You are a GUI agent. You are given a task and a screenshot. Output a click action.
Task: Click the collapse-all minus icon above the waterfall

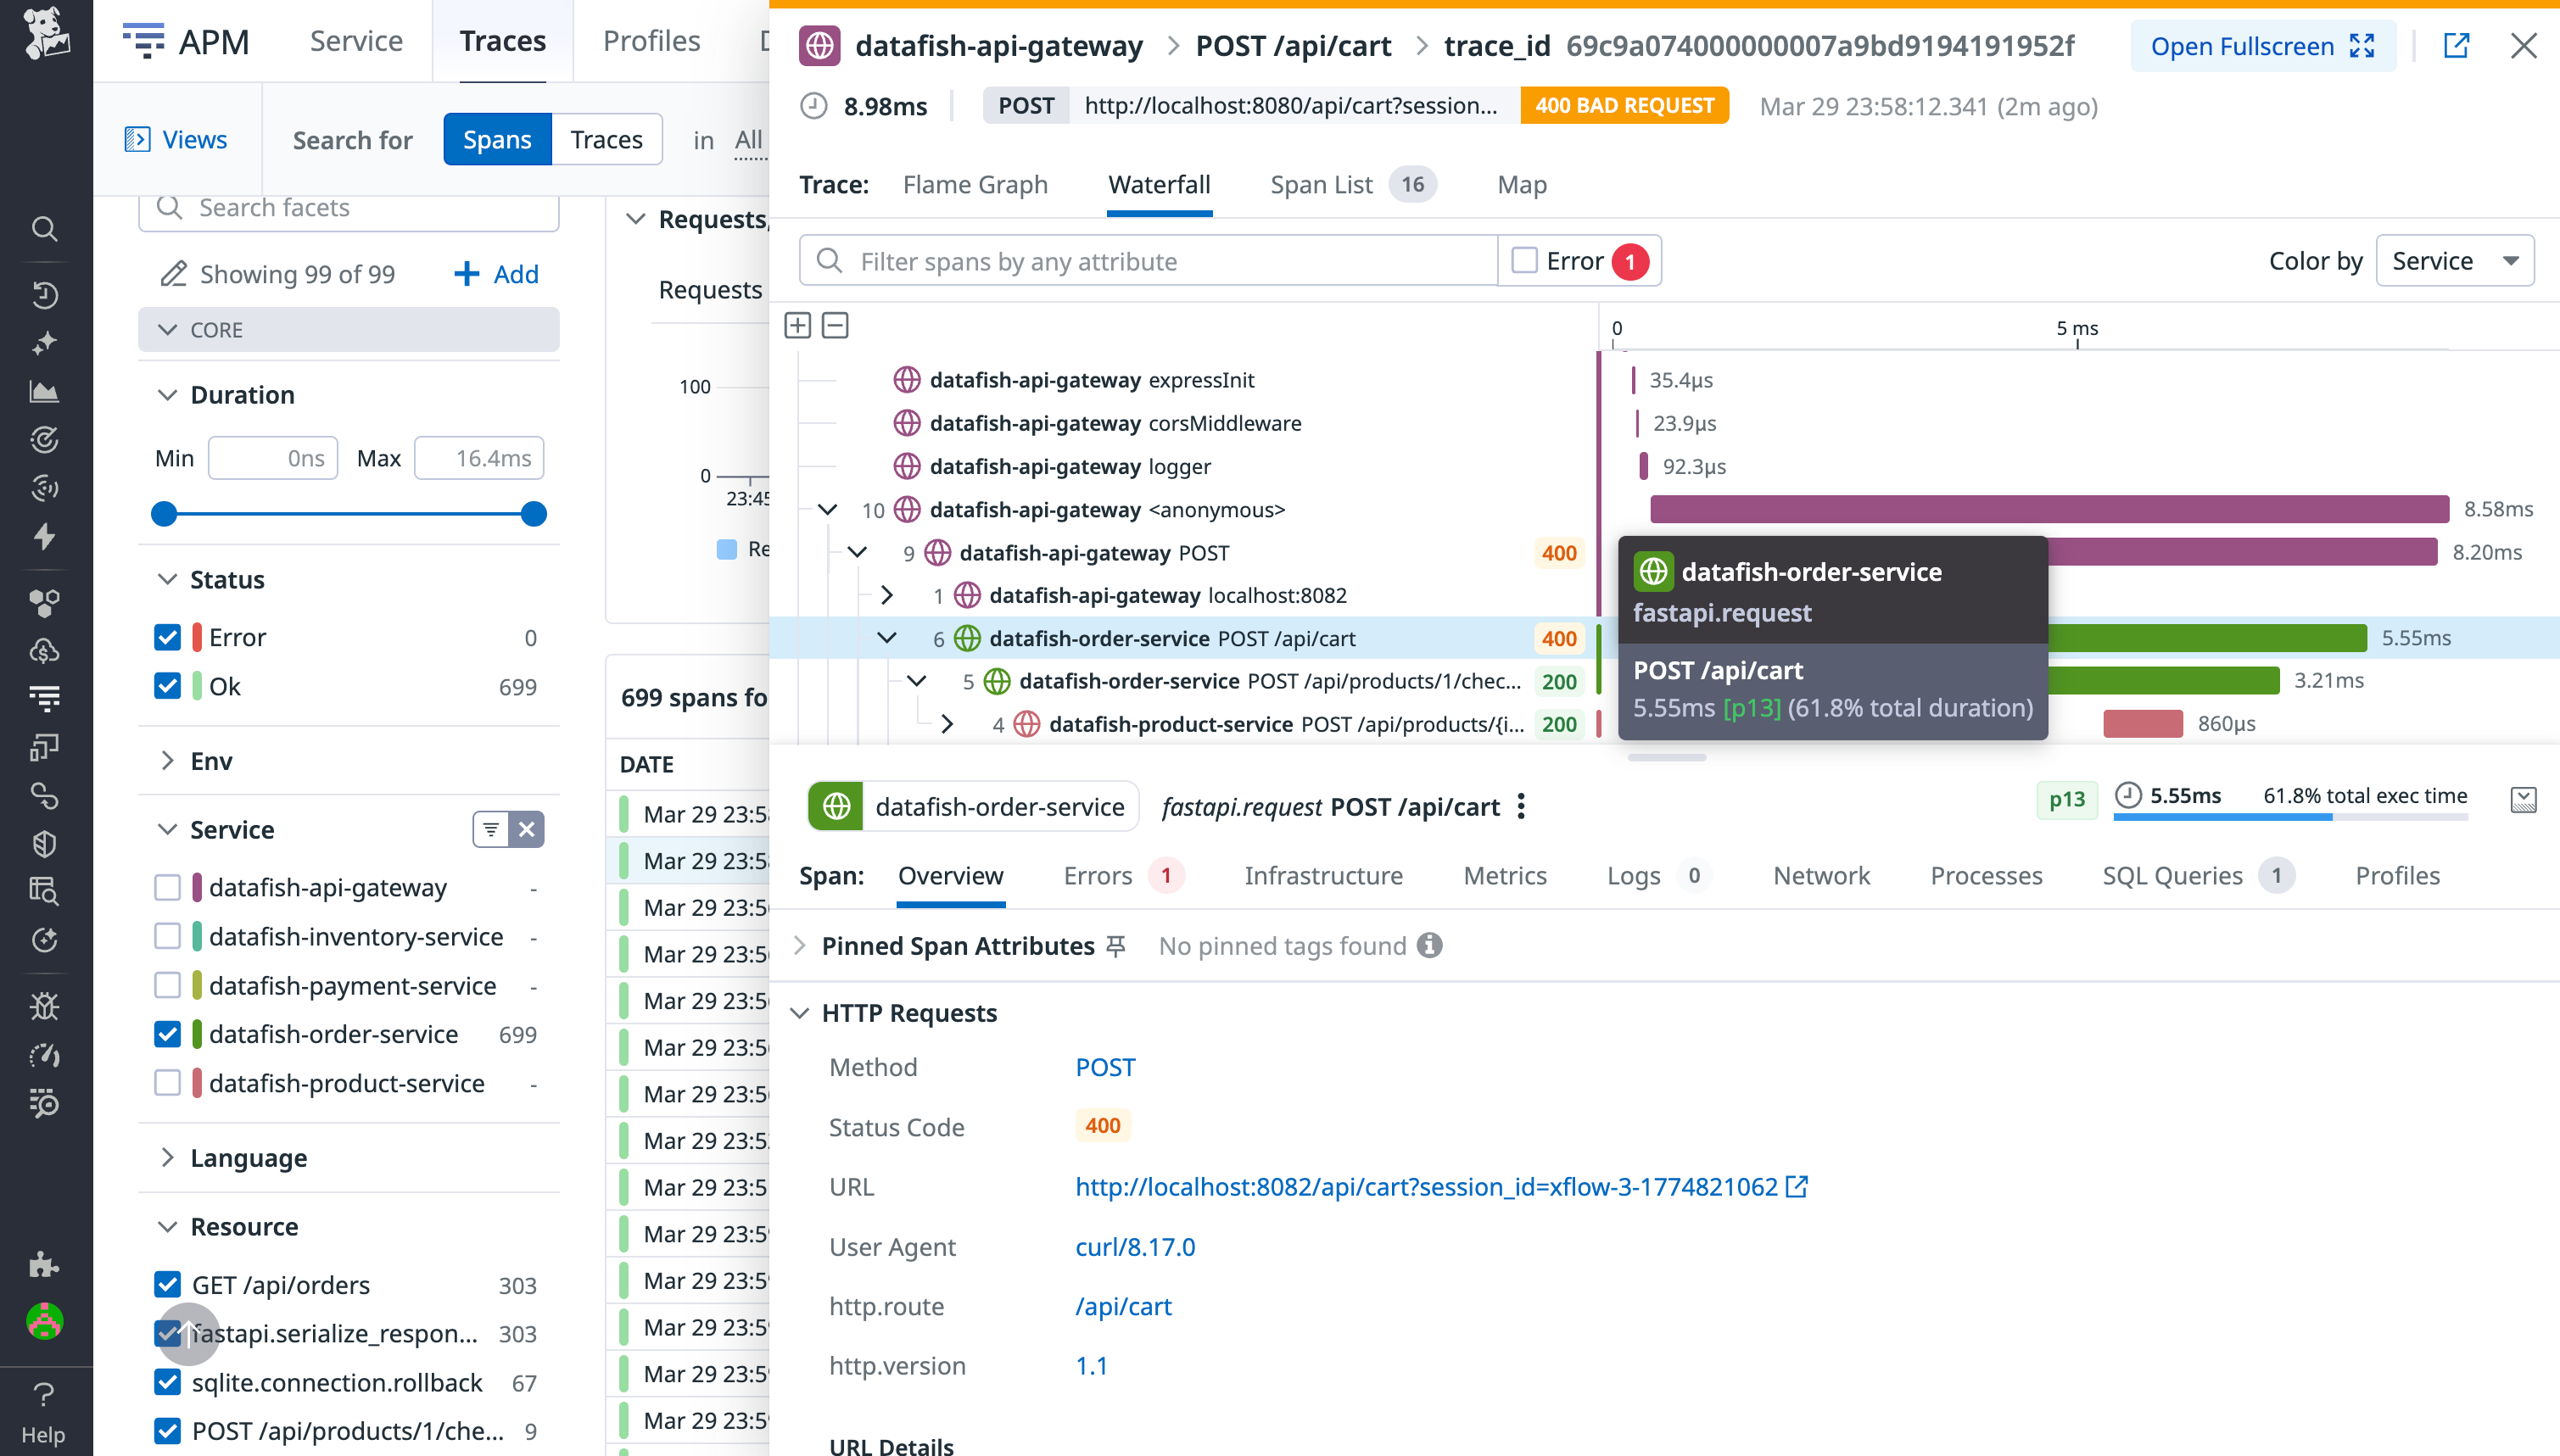(835, 325)
